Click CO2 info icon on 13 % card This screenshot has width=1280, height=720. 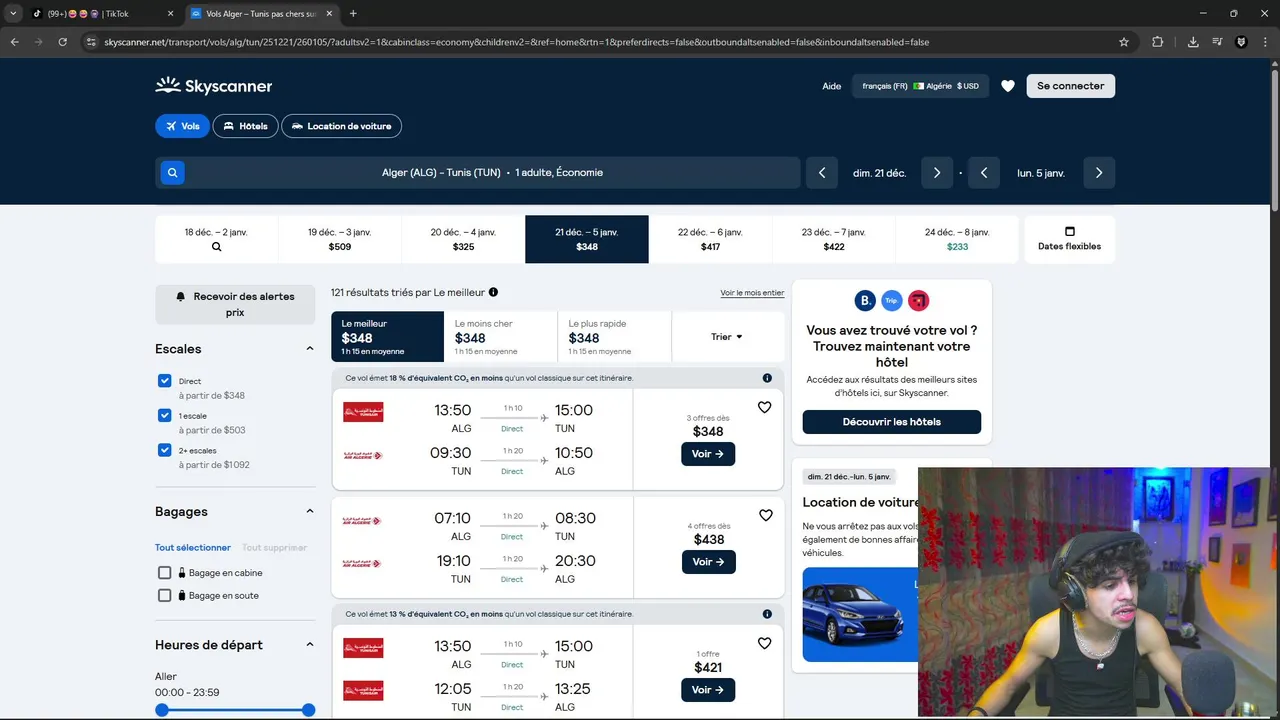767,614
